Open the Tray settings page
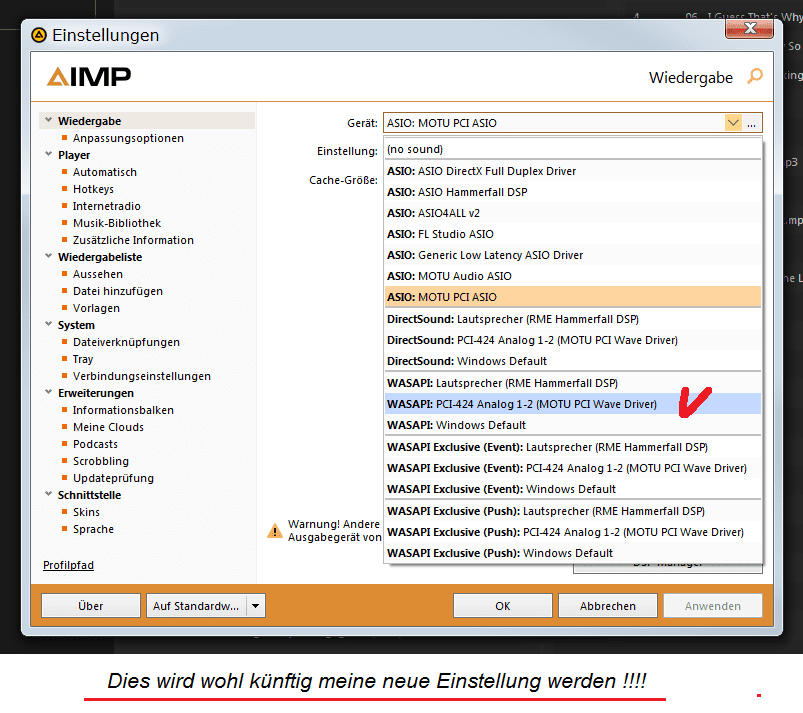Screen dimensions: 803x713 (x=83, y=359)
